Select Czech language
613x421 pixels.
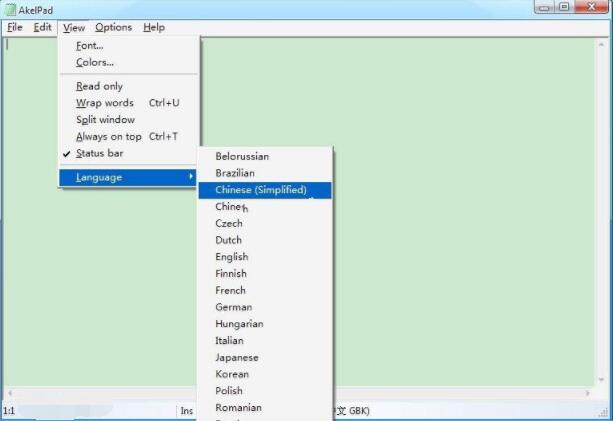click(265, 224)
